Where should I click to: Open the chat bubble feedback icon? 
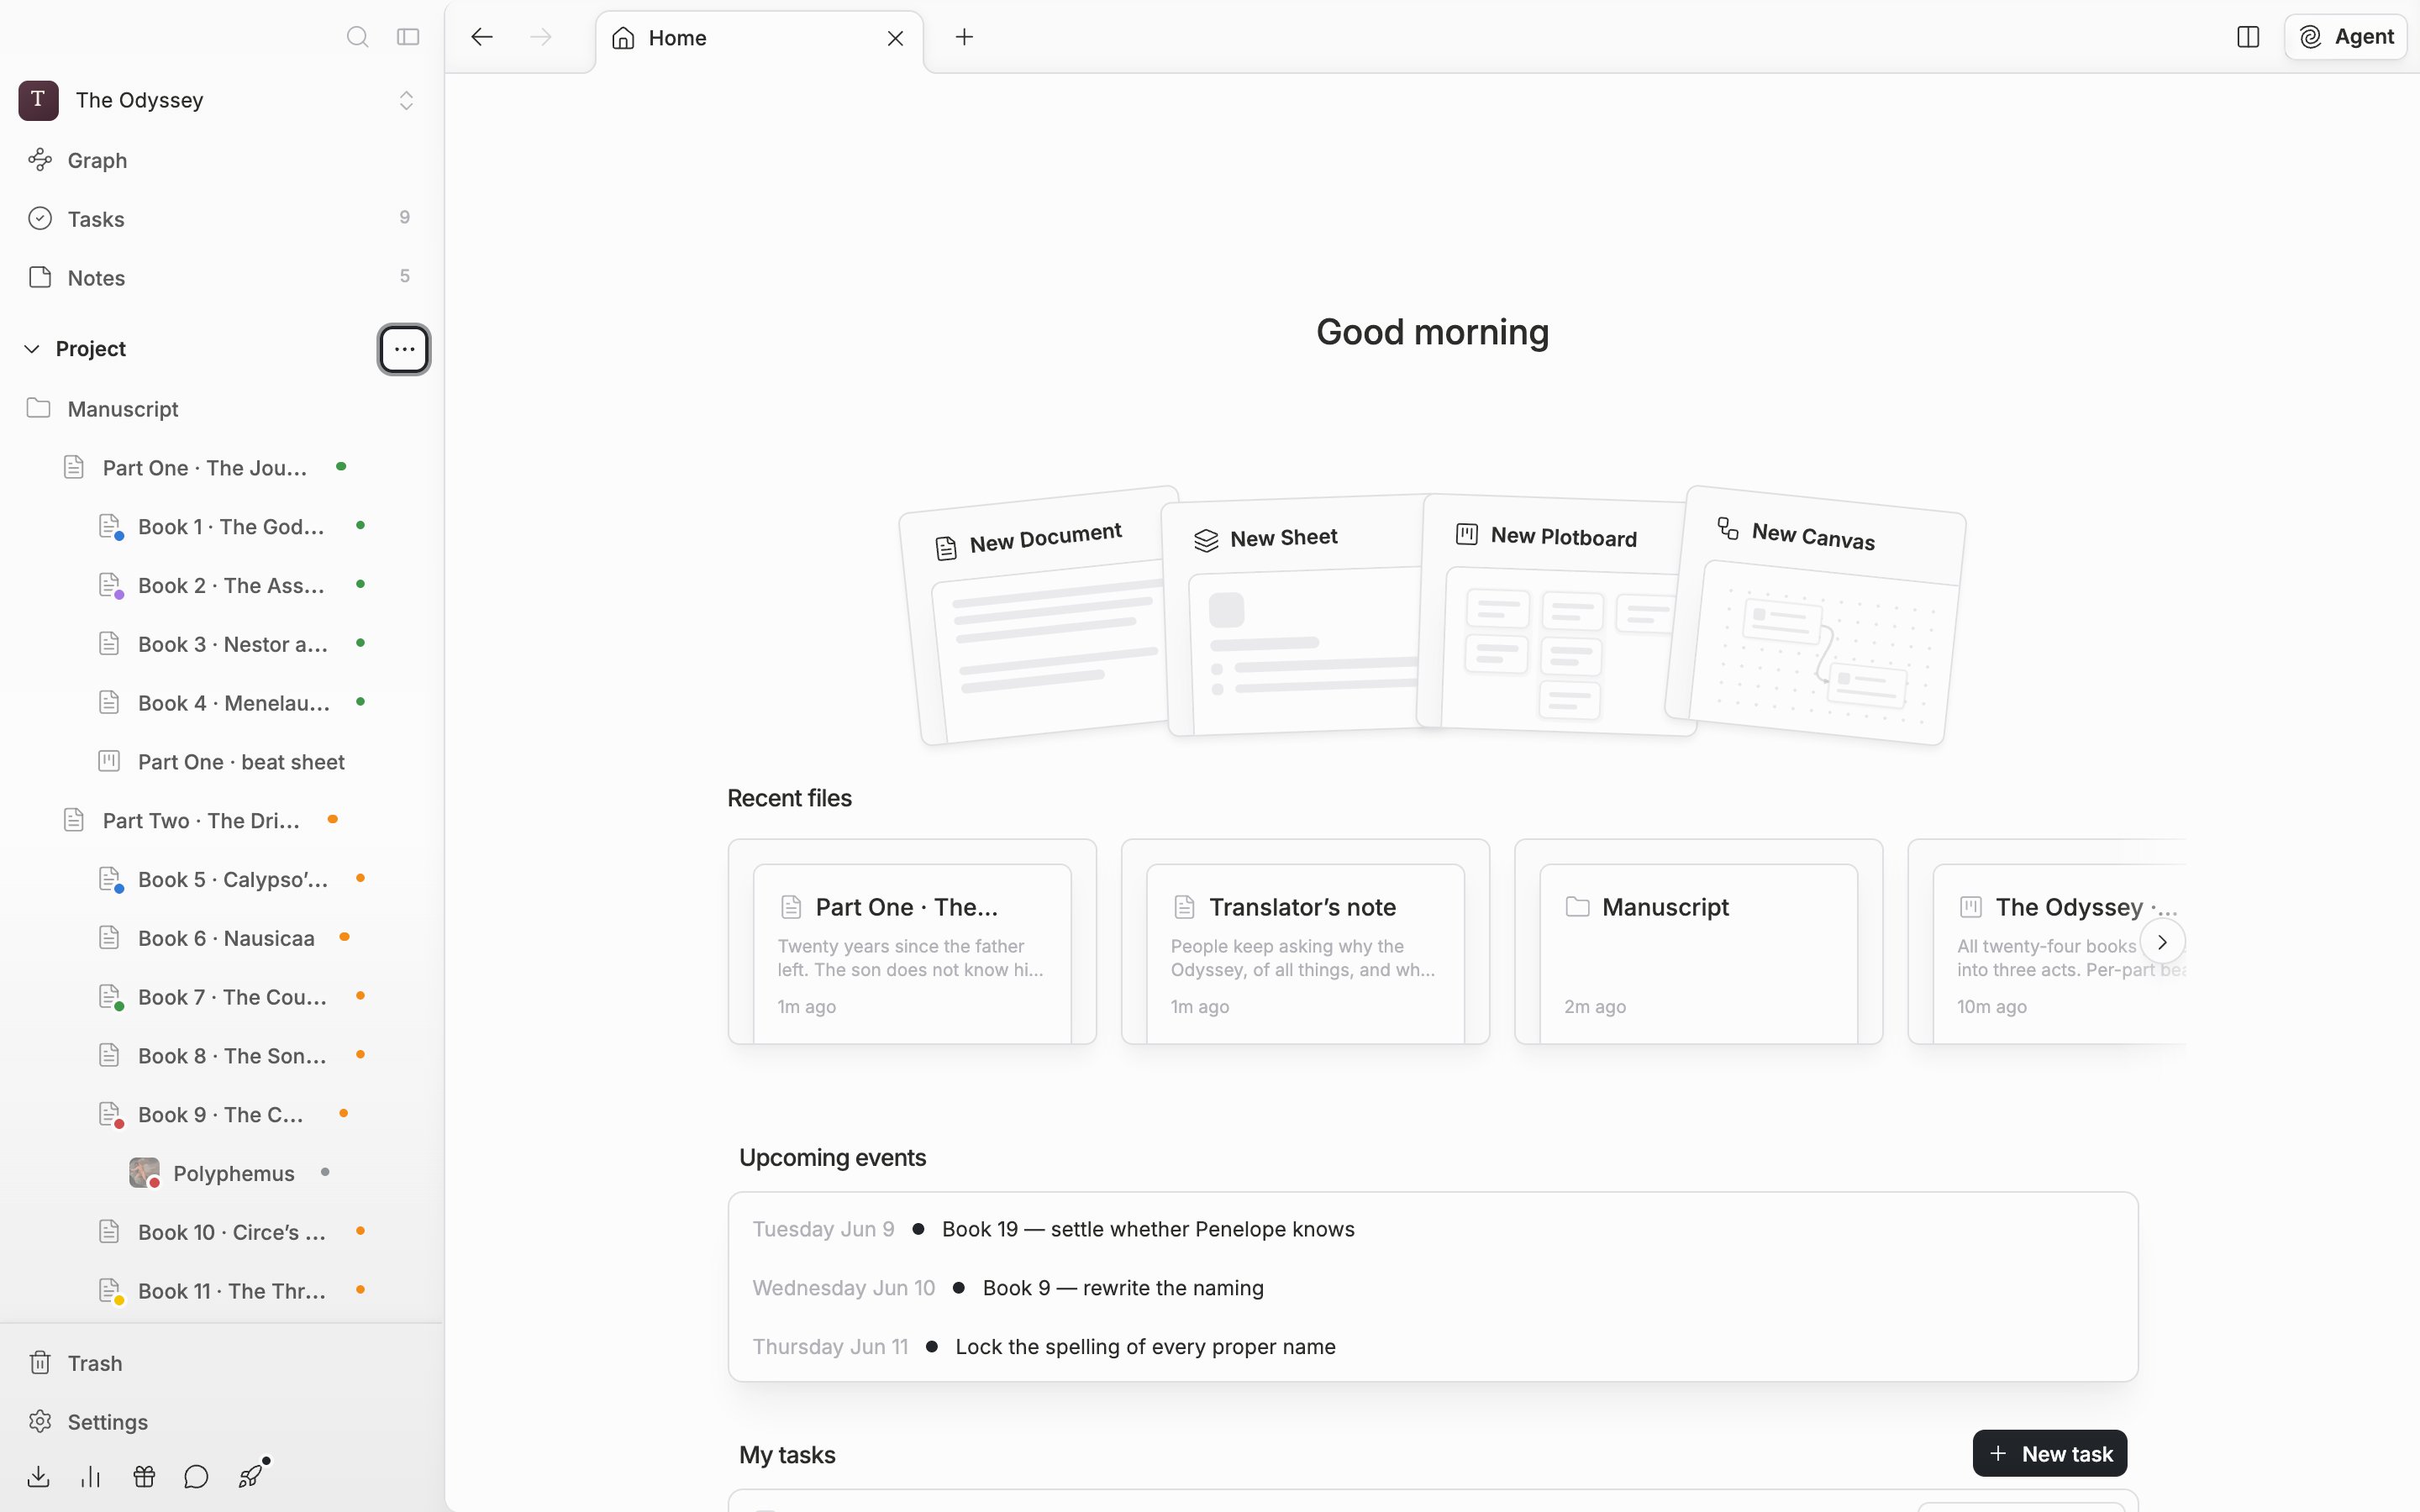coord(196,1477)
